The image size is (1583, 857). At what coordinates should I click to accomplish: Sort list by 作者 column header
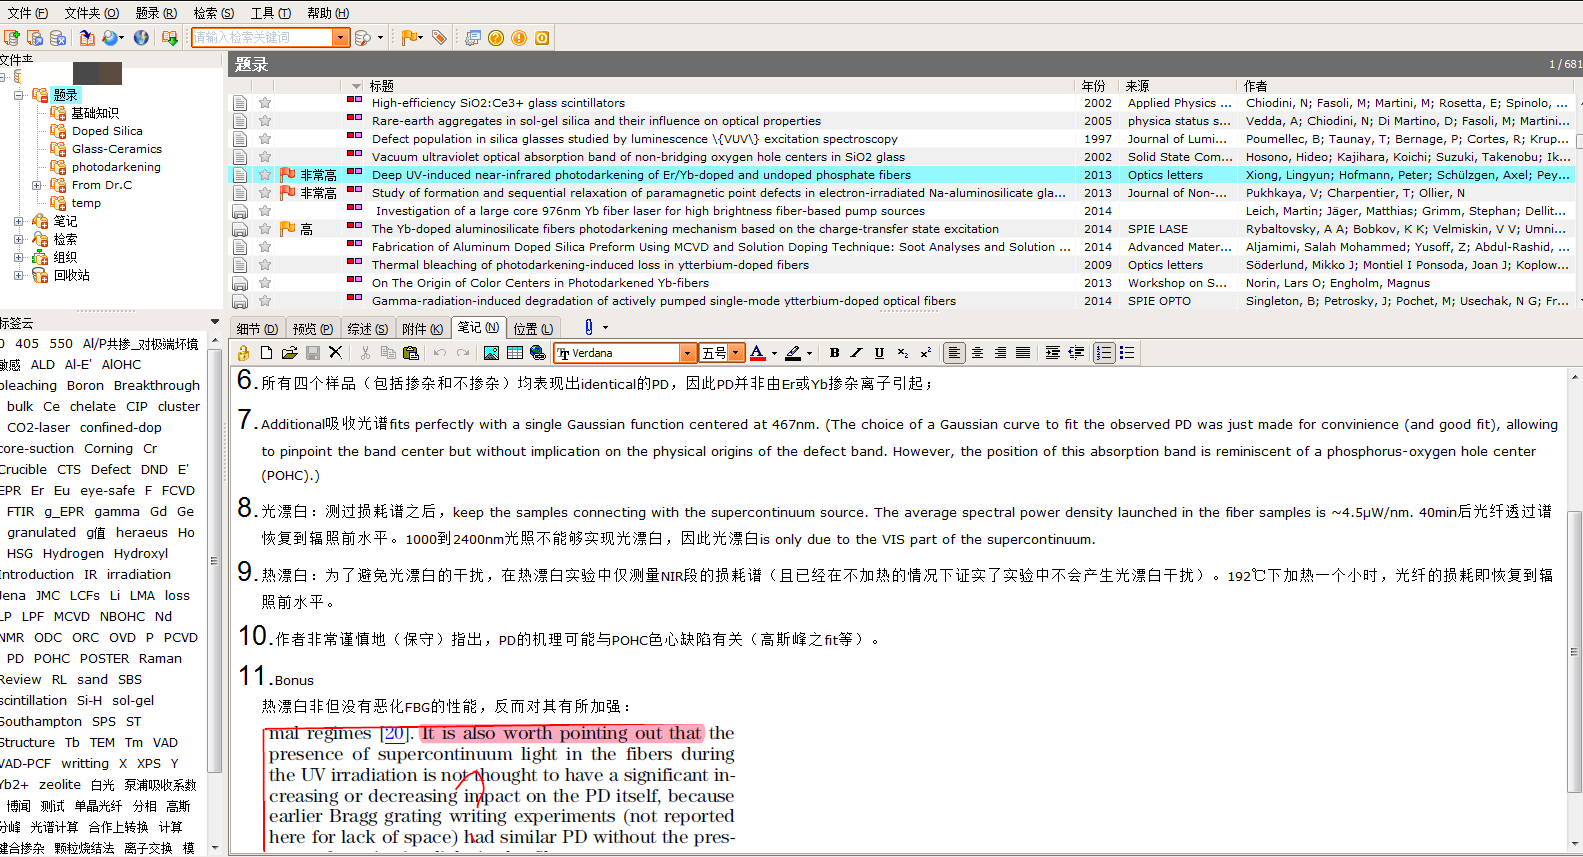tap(1407, 86)
